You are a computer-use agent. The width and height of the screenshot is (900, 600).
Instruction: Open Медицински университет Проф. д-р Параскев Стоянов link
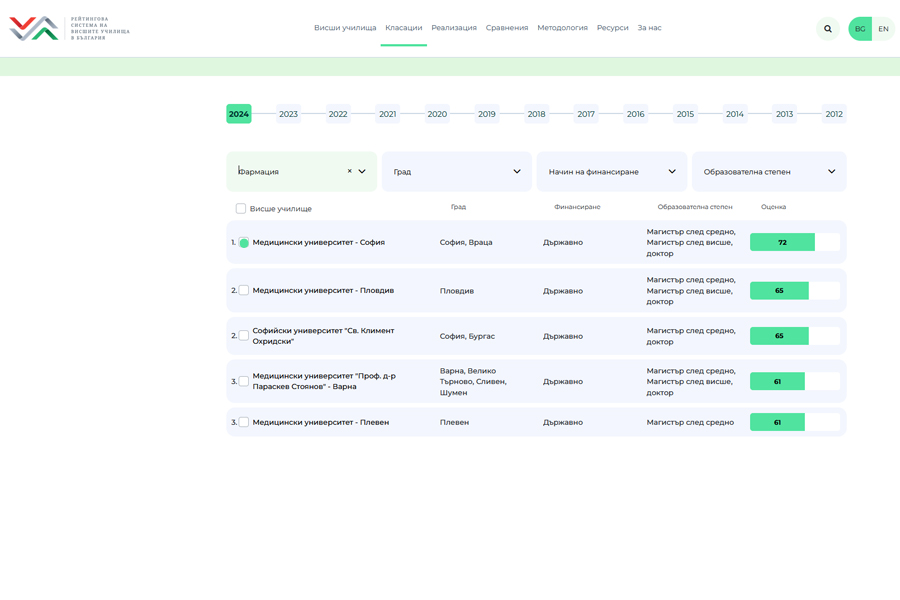324,381
